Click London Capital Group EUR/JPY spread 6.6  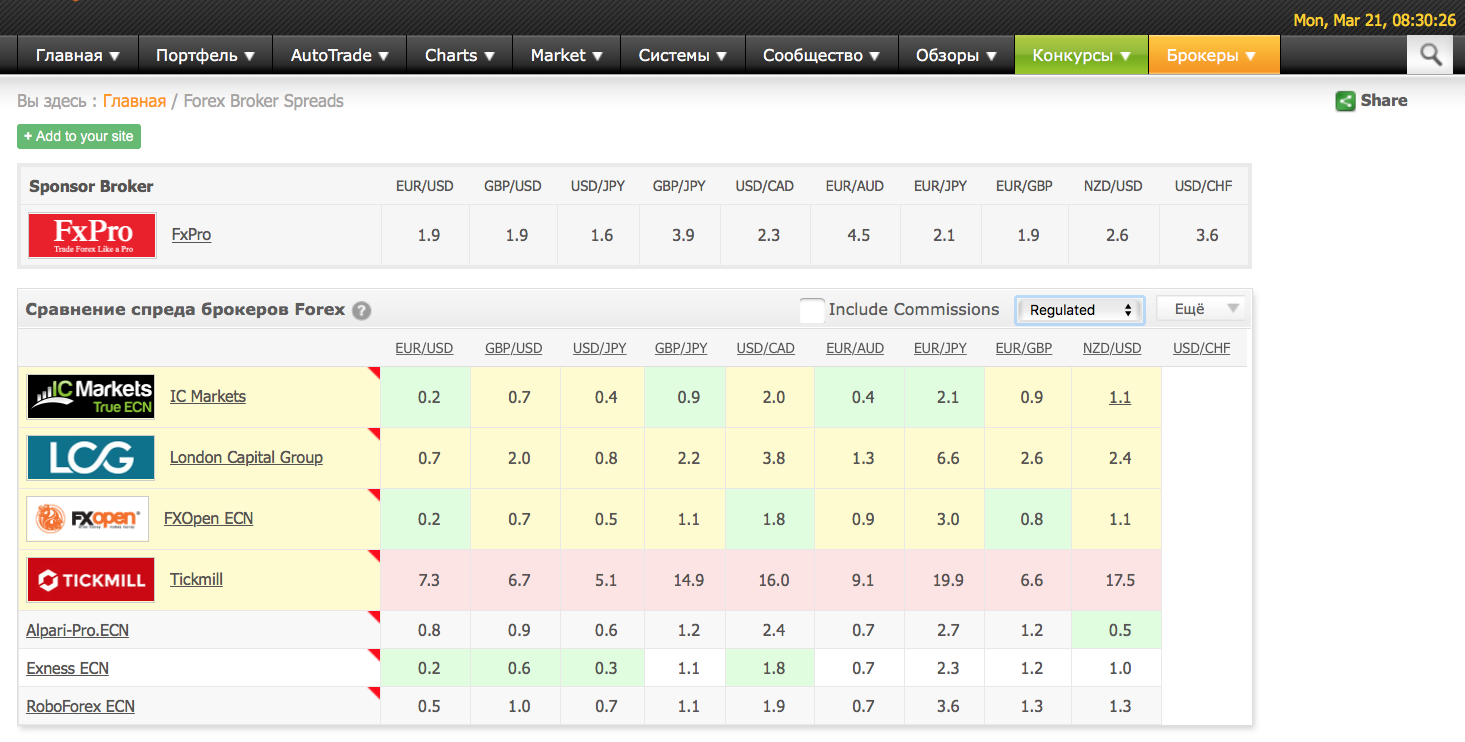click(x=948, y=458)
